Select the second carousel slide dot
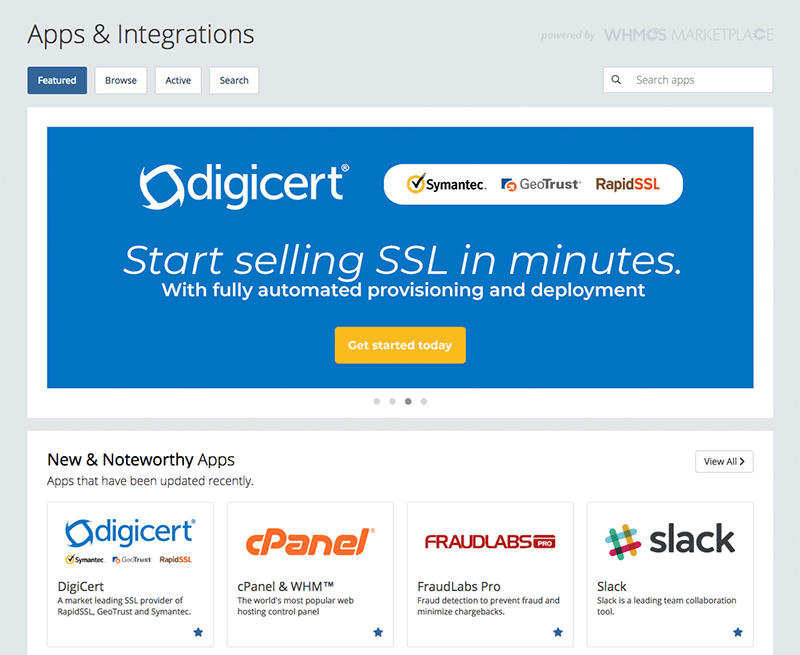 point(392,401)
